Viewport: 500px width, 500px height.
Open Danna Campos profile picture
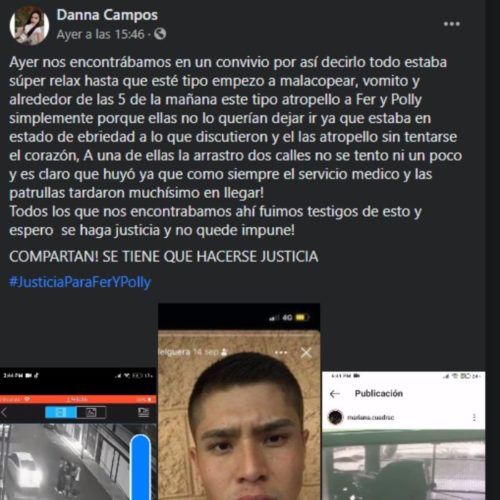(29, 26)
